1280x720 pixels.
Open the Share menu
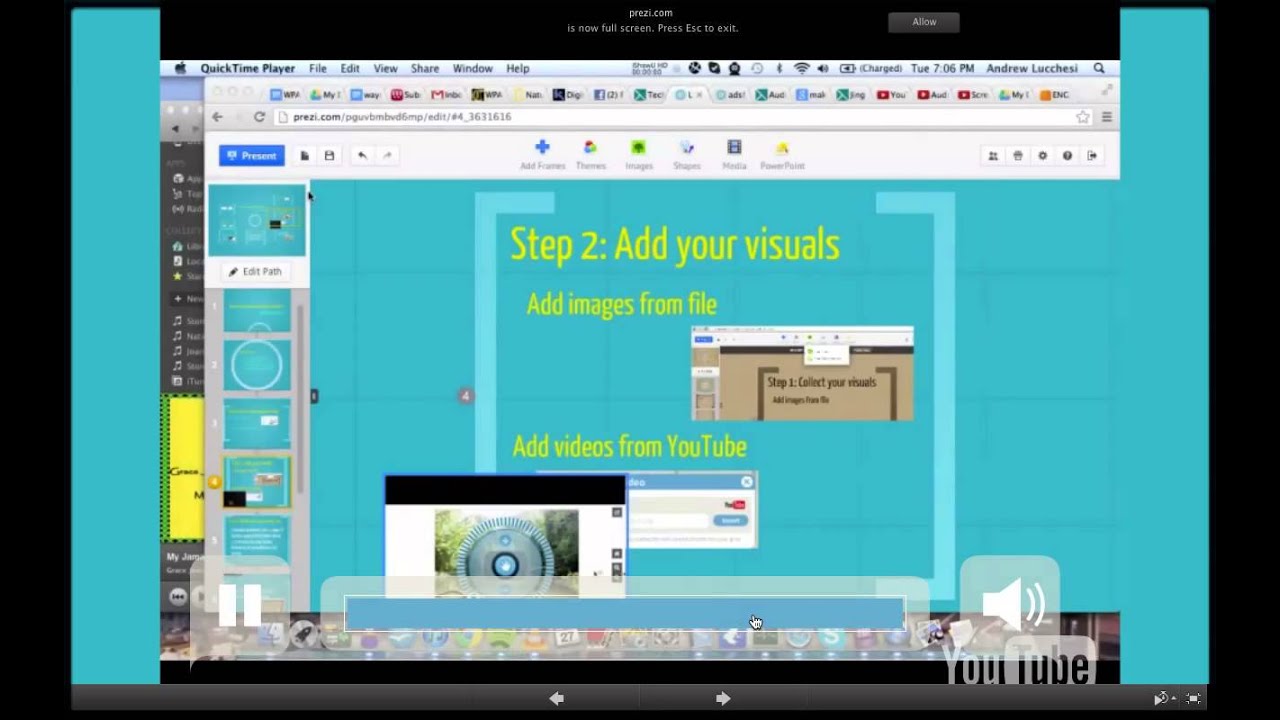(x=424, y=69)
